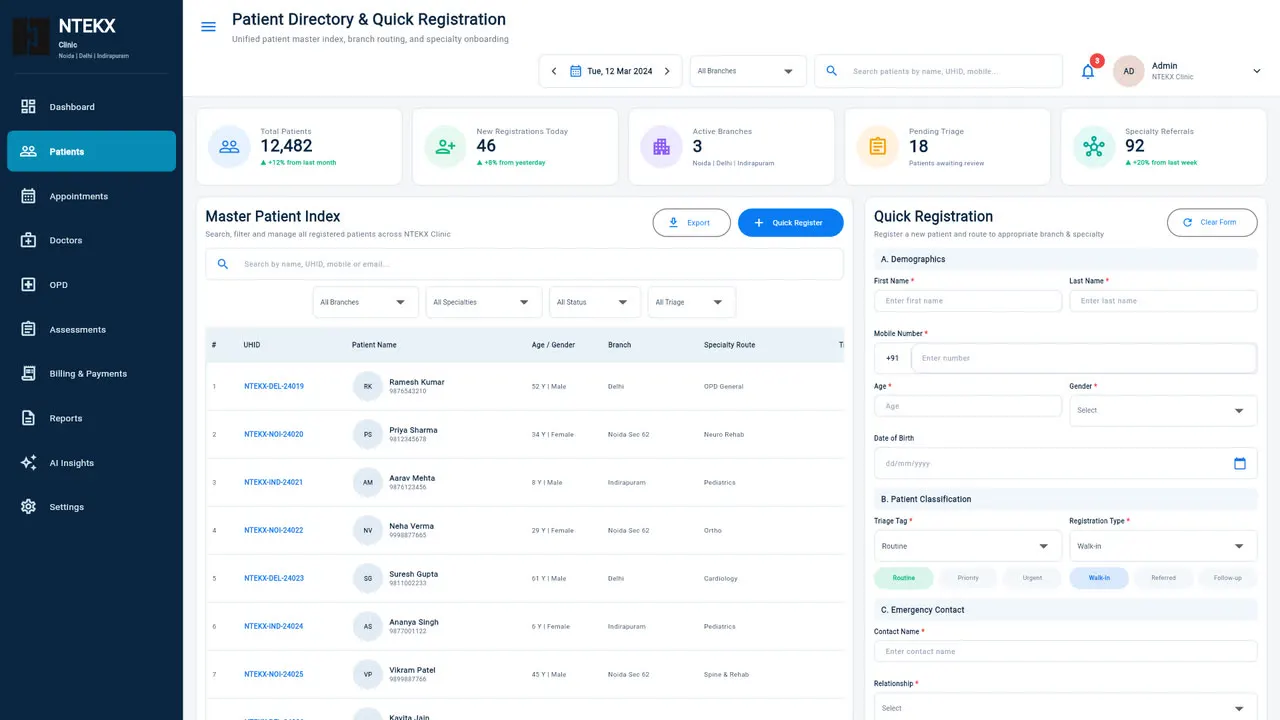Viewport: 1280px width, 720px height.
Task: Open the Triage Tag Routine dropdown
Action: (x=968, y=546)
